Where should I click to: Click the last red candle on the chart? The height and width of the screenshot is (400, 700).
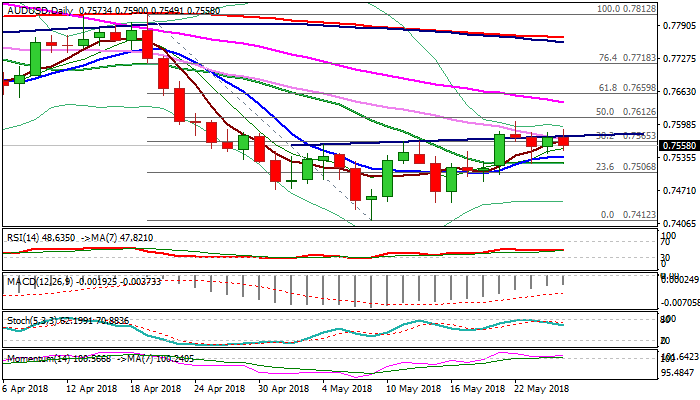point(563,140)
